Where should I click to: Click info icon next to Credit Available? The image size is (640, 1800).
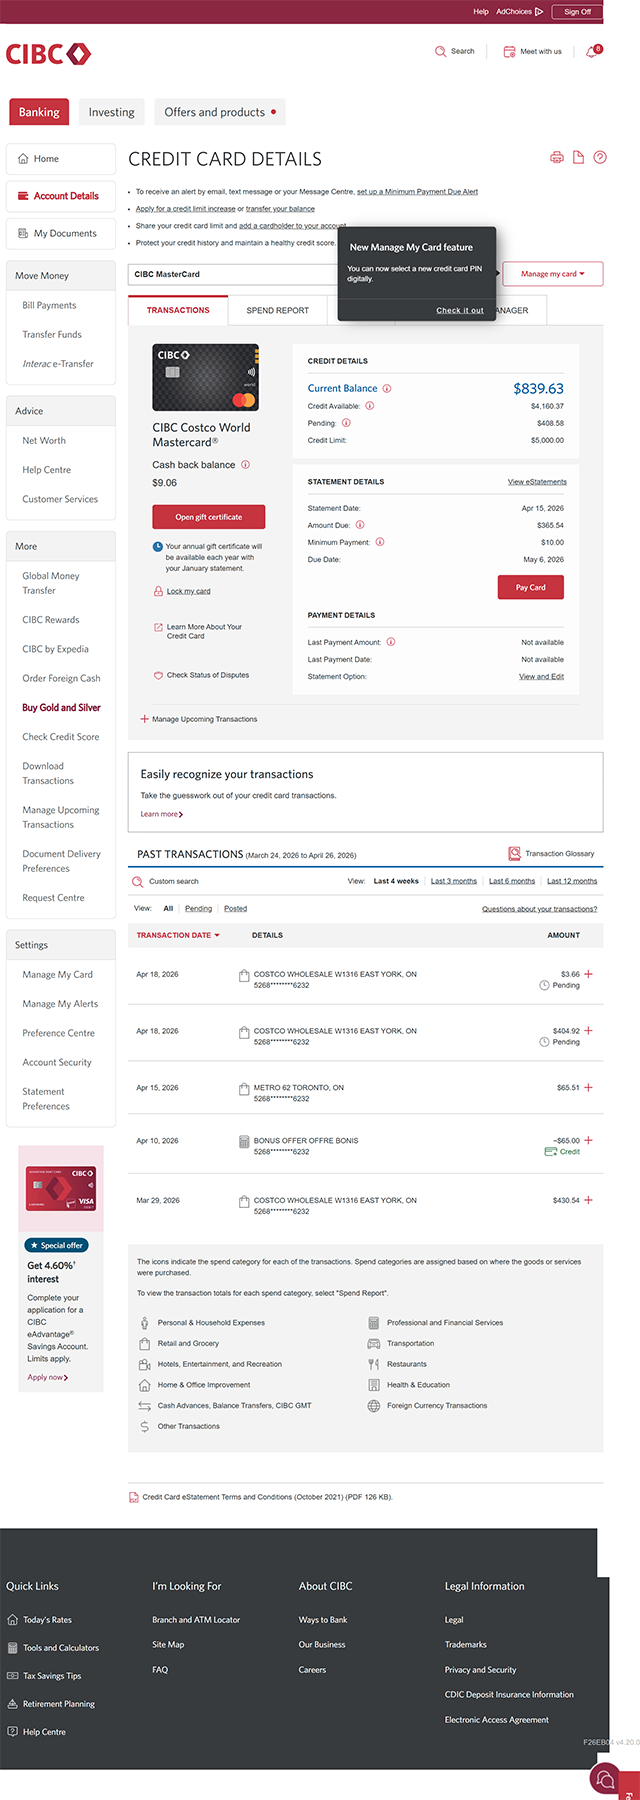[369, 406]
